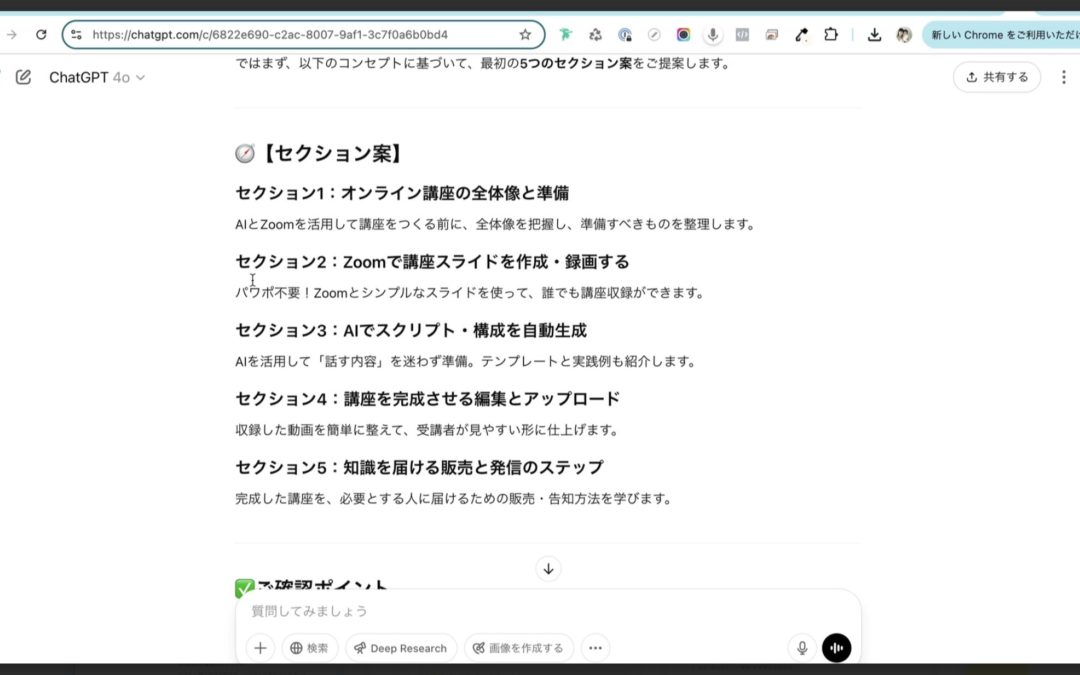The image size is (1080, 675).
Task: Start a new chat with the compose icon
Action: (x=23, y=77)
